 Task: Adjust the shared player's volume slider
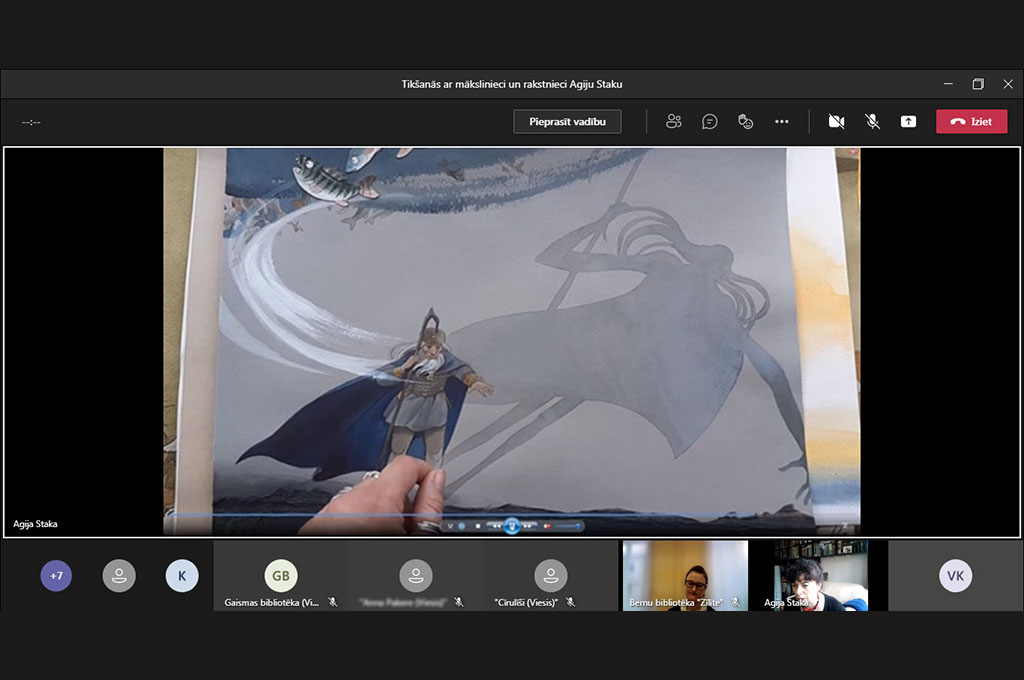568,526
